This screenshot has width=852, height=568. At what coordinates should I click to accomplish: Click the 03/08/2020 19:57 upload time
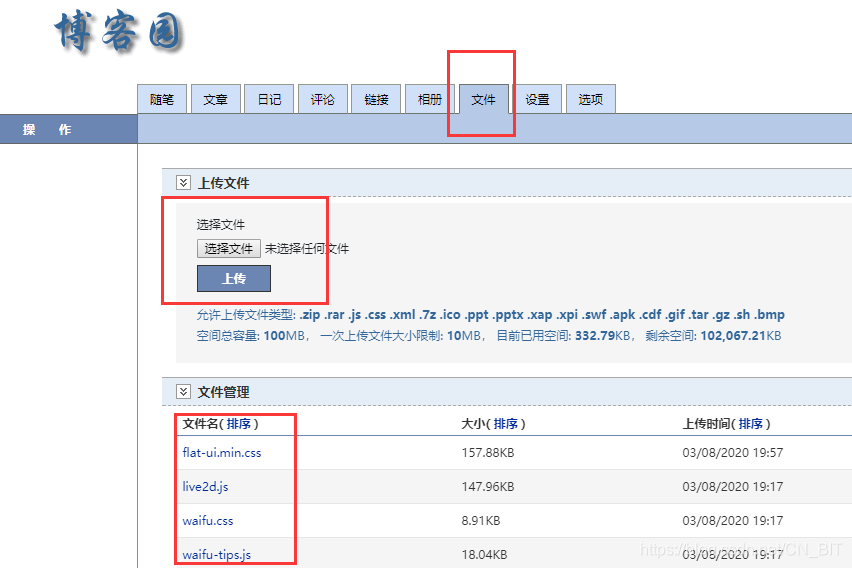coord(733,452)
